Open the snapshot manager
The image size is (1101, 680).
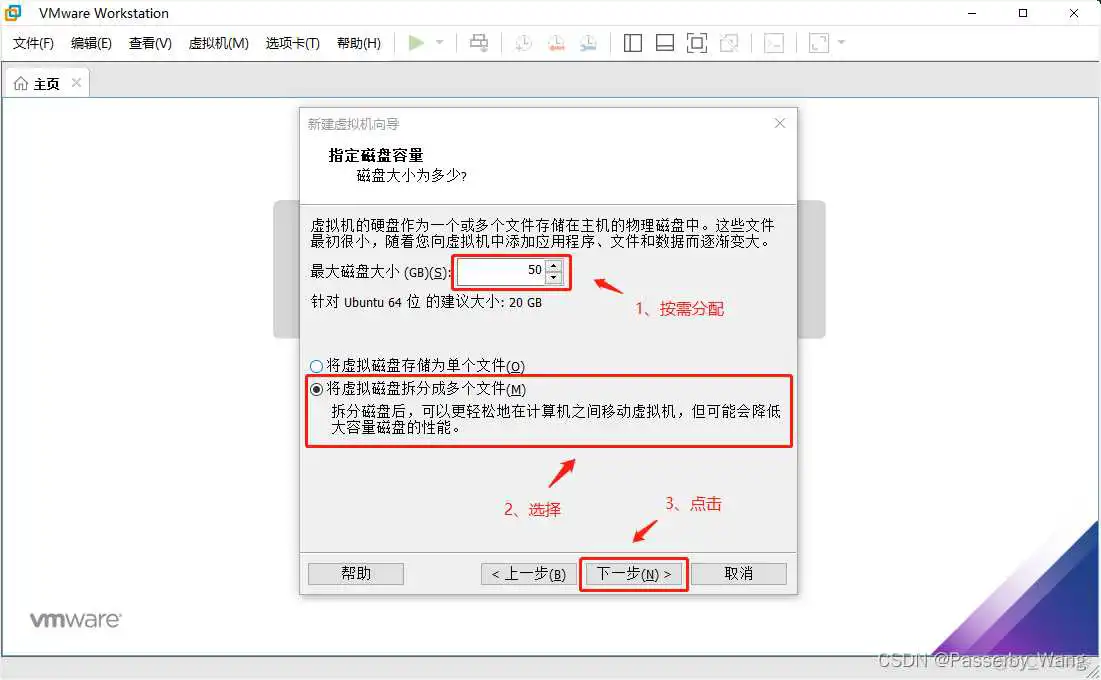tap(589, 42)
